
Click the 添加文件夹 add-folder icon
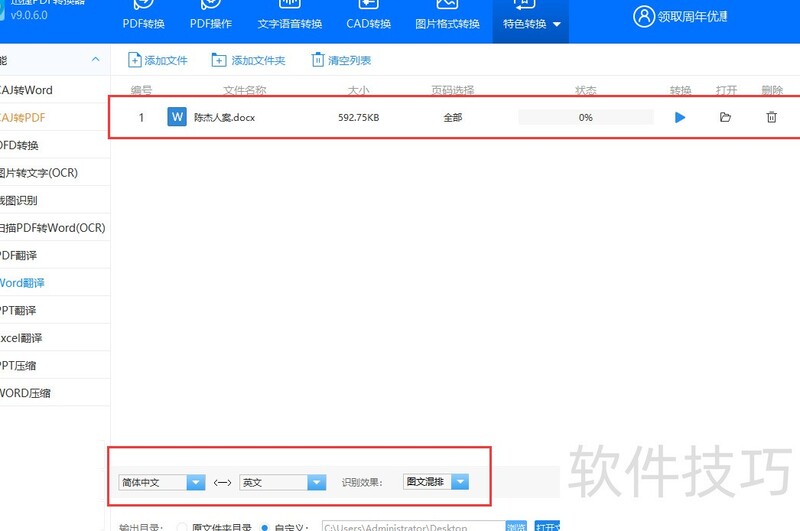click(218, 60)
